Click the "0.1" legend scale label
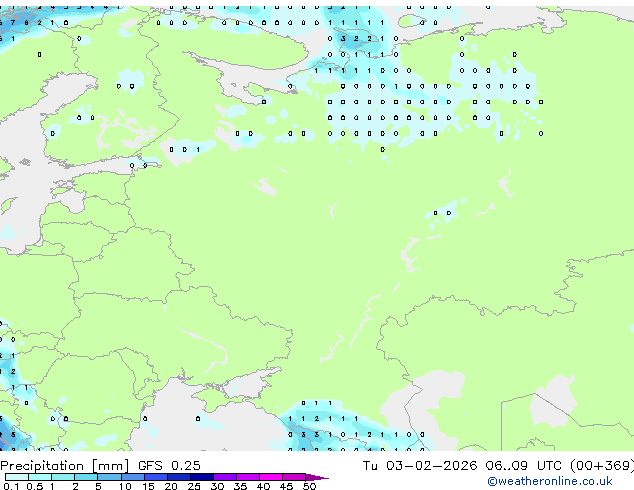Image resolution: width=634 pixels, height=490 pixels. 11,486
